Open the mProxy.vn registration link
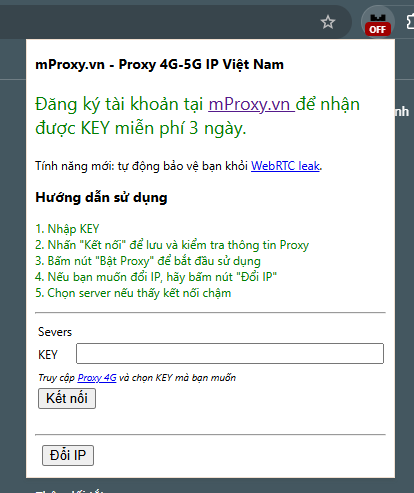 (x=251, y=104)
